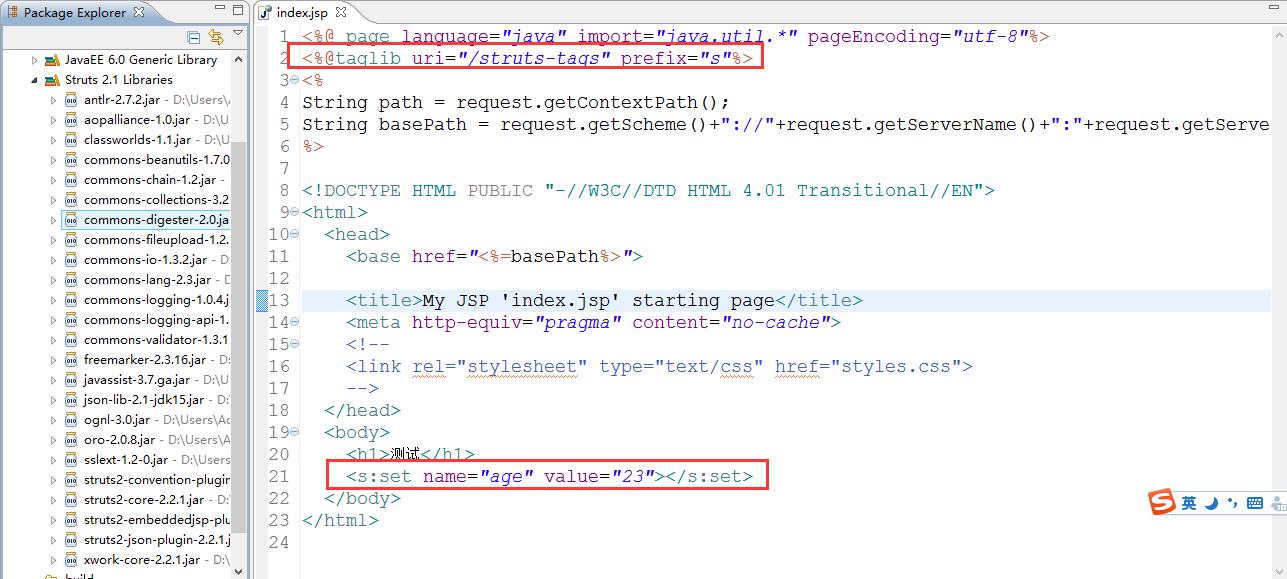This screenshot has width=1287, height=579.
Task: Select commons-logging-1.0.4 jar entry
Action: click(x=156, y=300)
